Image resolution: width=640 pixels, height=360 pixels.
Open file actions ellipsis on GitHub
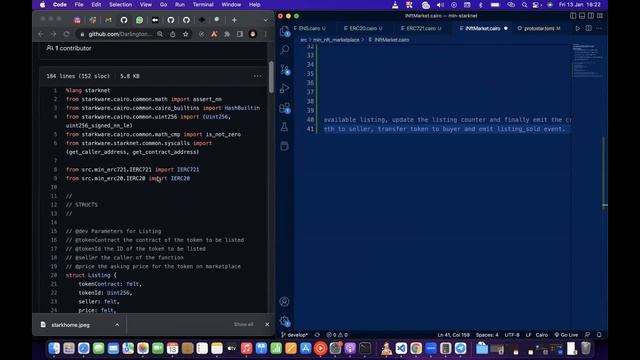click(x=258, y=76)
